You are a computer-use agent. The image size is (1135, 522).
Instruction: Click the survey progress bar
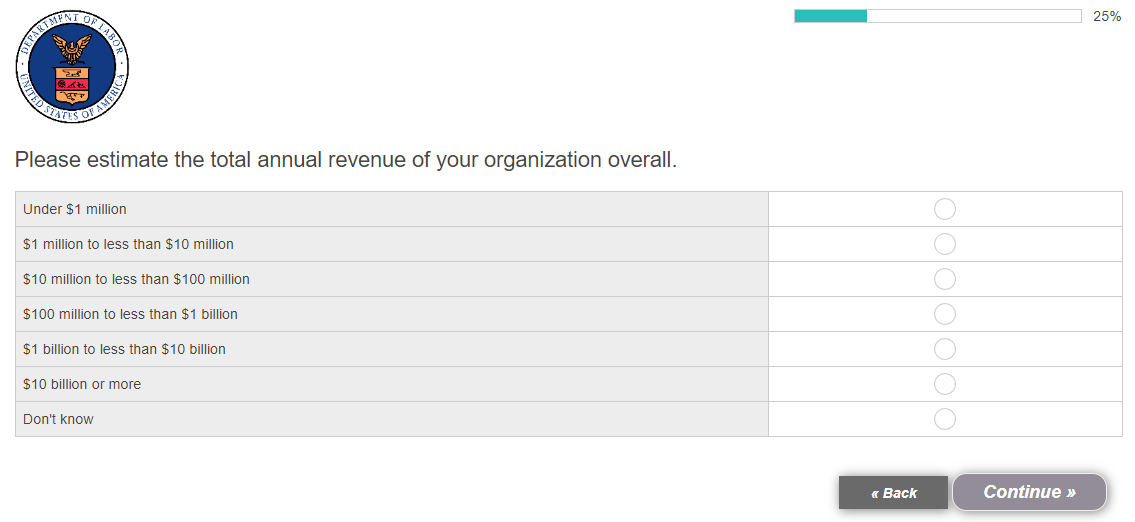tap(937, 16)
